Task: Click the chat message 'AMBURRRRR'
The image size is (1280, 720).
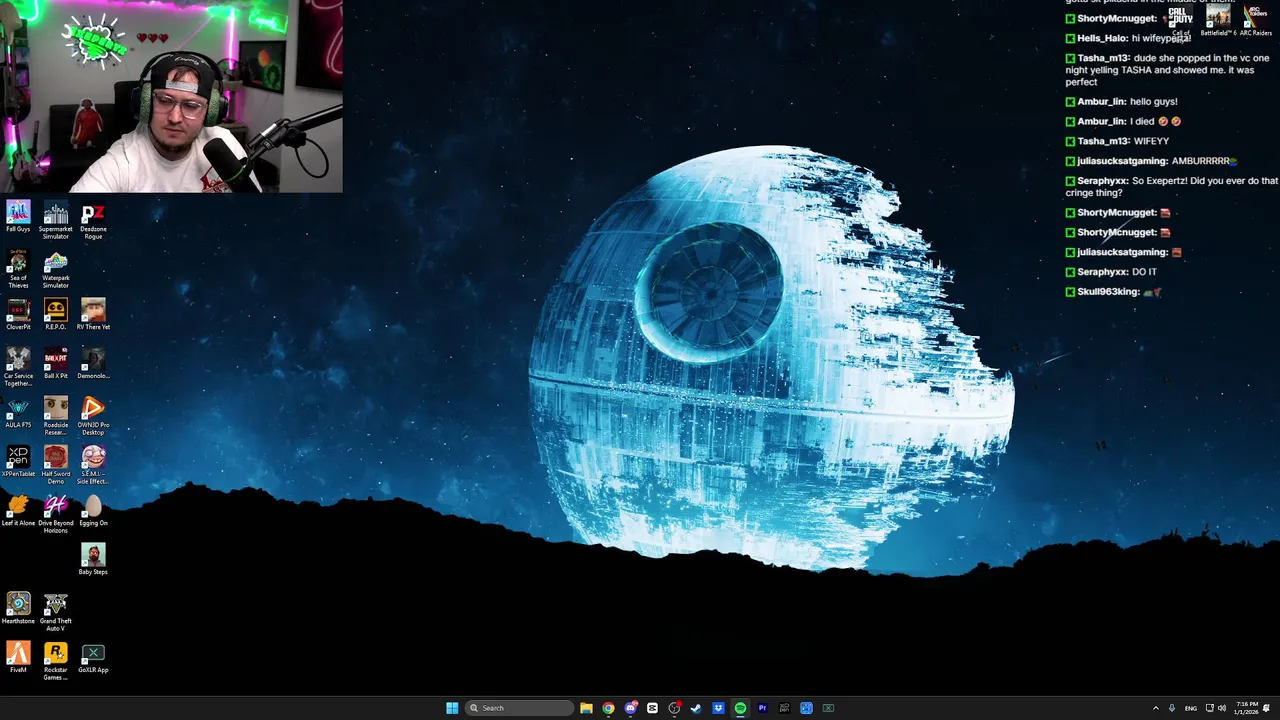Action: [x=1201, y=161]
